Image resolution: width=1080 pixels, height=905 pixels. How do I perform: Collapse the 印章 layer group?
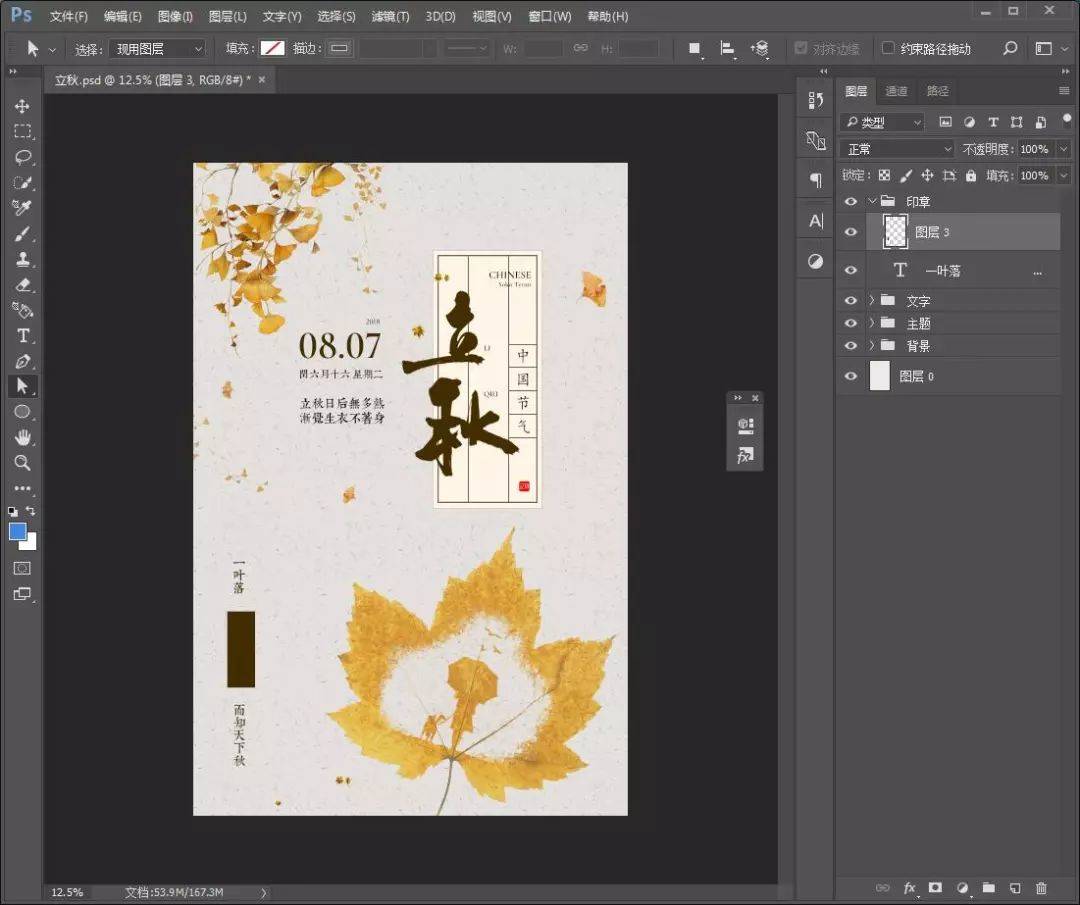coord(872,201)
